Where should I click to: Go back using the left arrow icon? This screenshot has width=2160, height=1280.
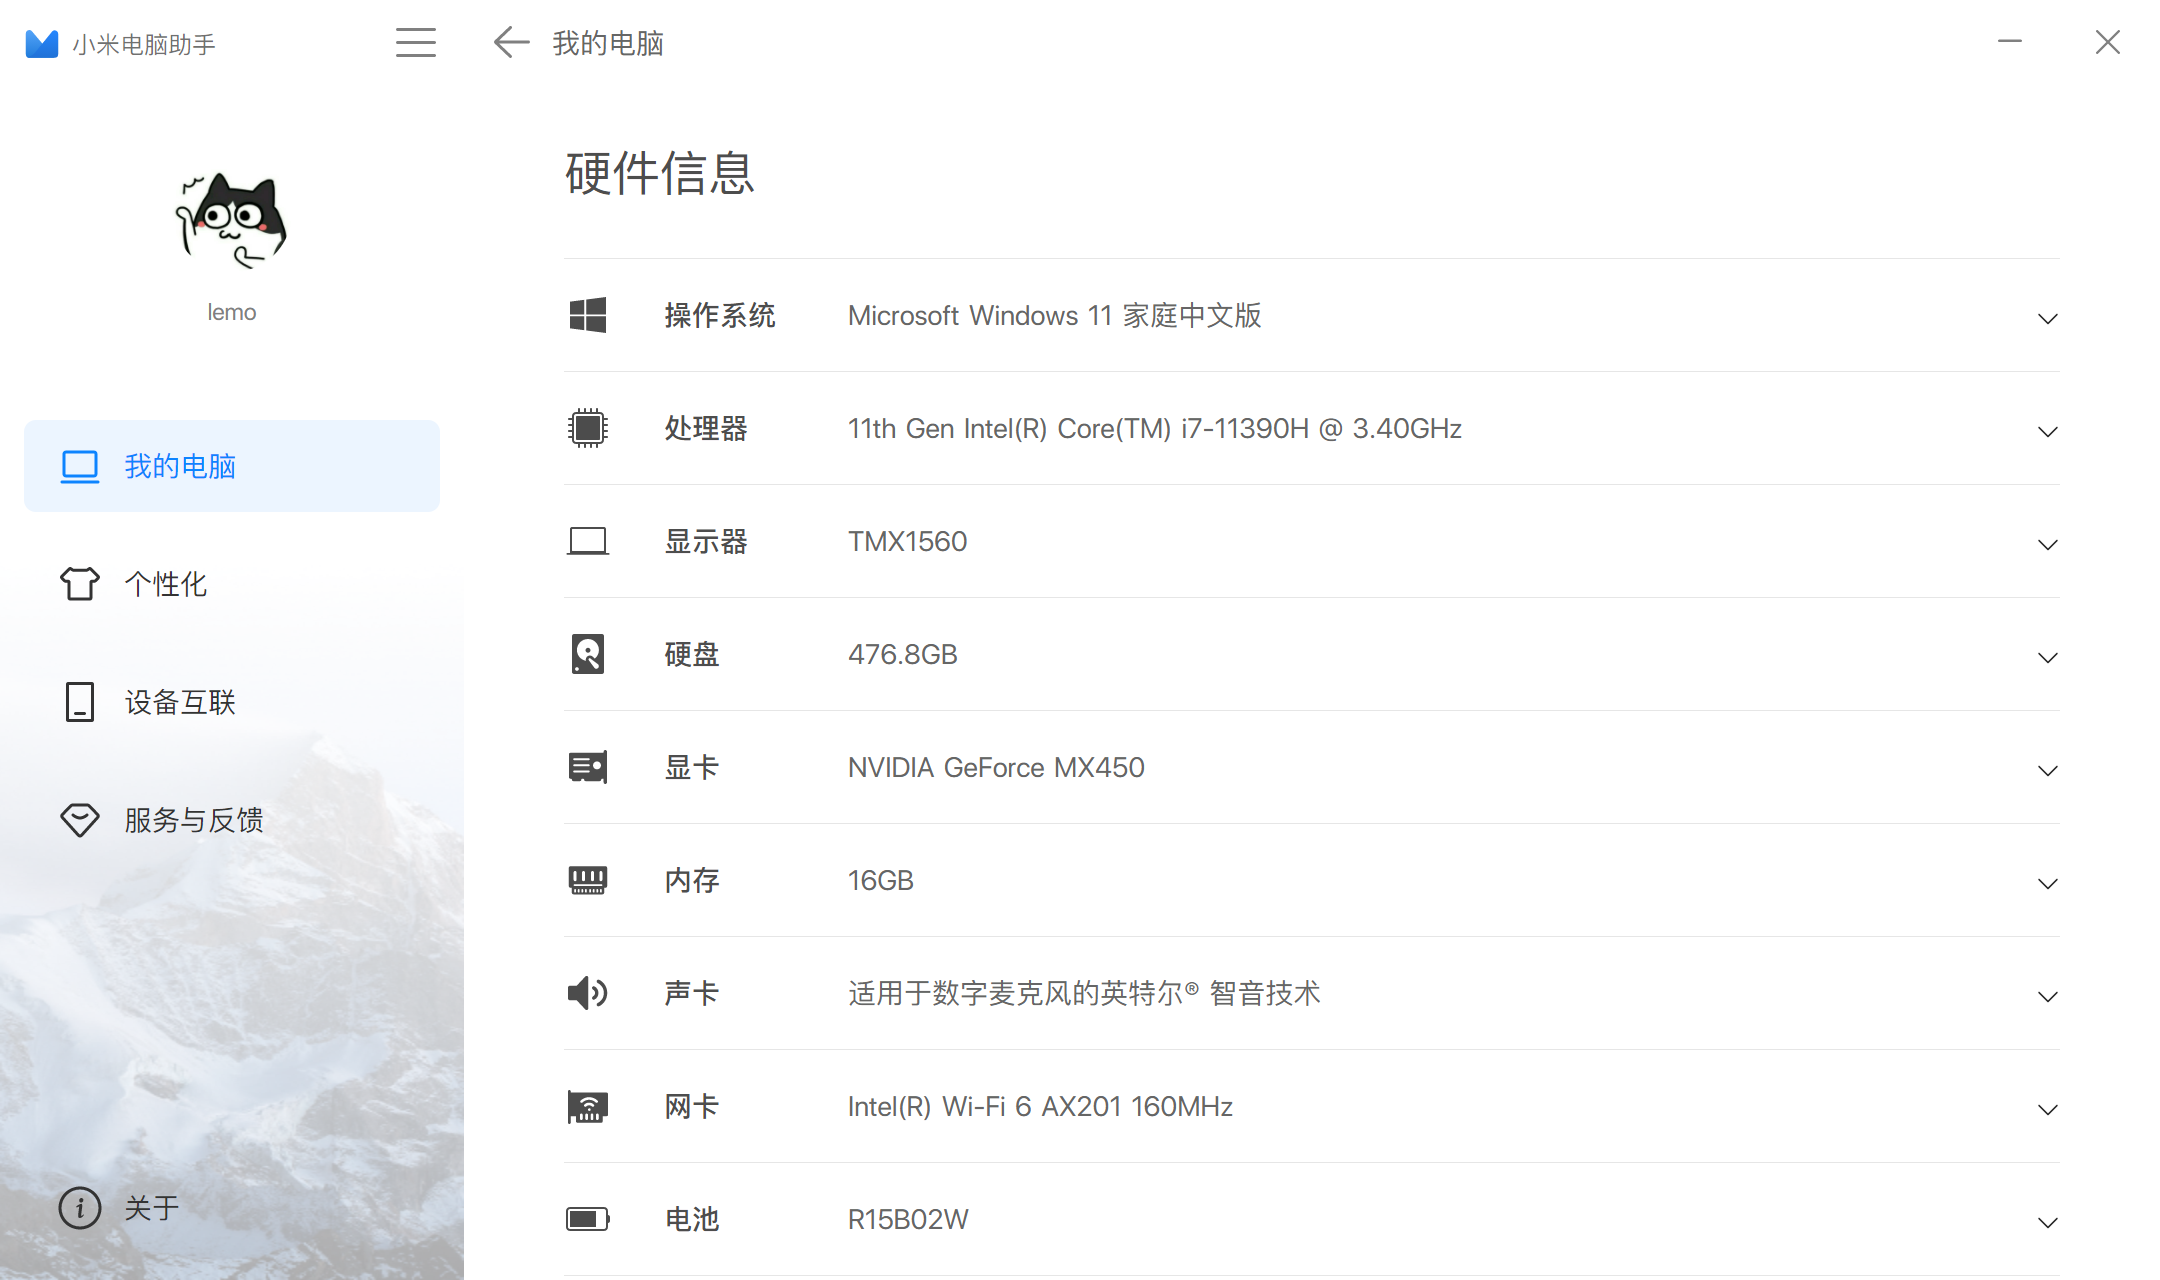coord(511,42)
